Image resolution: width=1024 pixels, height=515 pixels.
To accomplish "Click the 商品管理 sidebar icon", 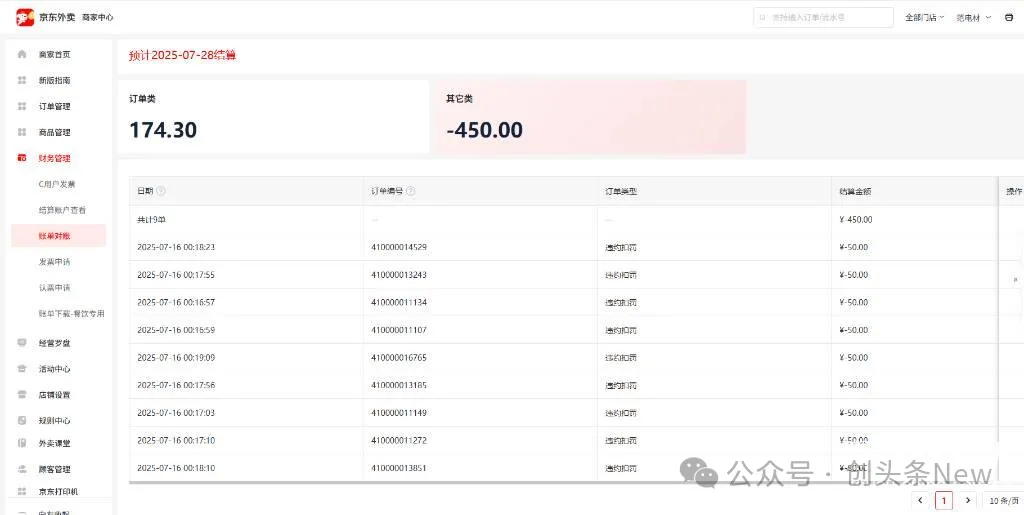I will (x=22, y=132).
